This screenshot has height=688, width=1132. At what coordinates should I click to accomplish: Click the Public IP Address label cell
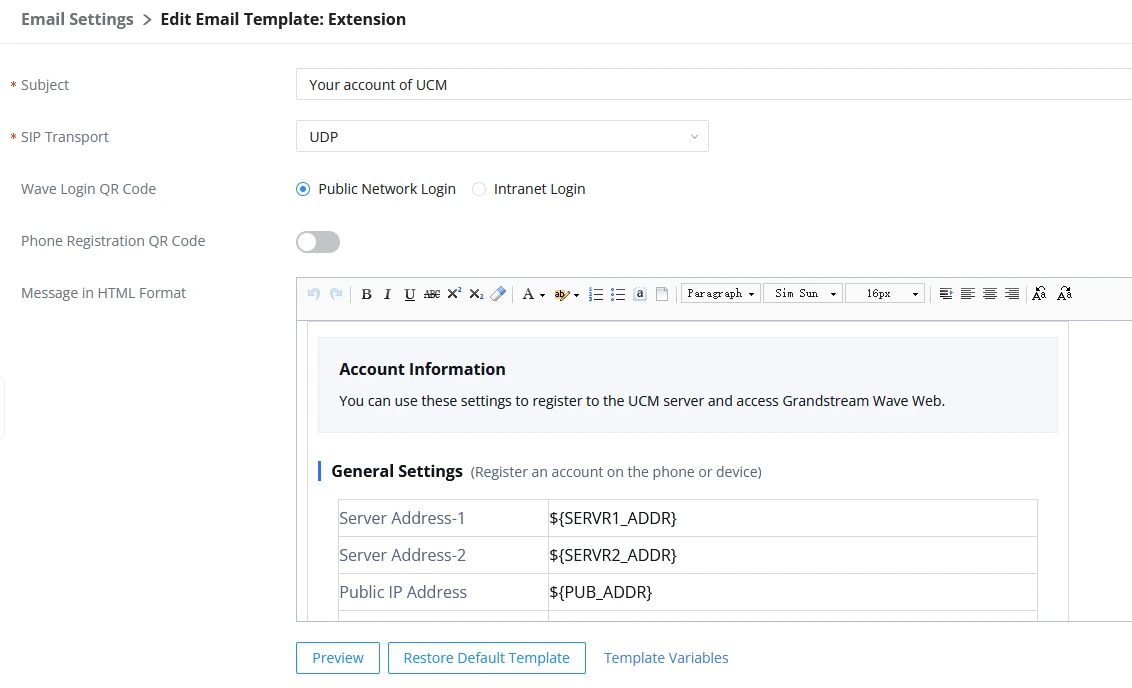443,592
